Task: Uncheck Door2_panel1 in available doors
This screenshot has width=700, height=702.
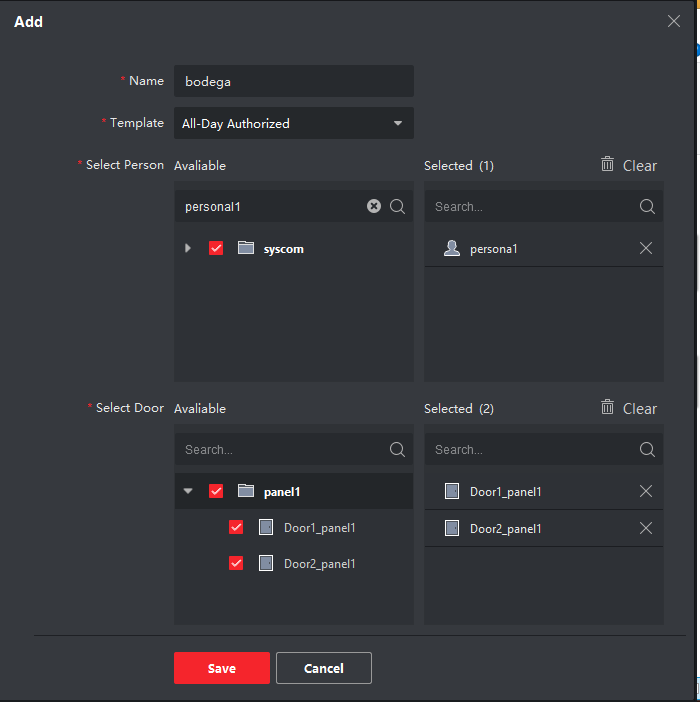Action: pyautogui.click(x=236, y=563)
